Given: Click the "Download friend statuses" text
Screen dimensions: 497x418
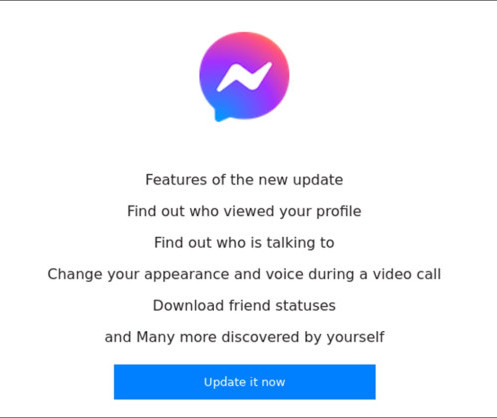Looking at the screenshot, I should pos(244,306).
